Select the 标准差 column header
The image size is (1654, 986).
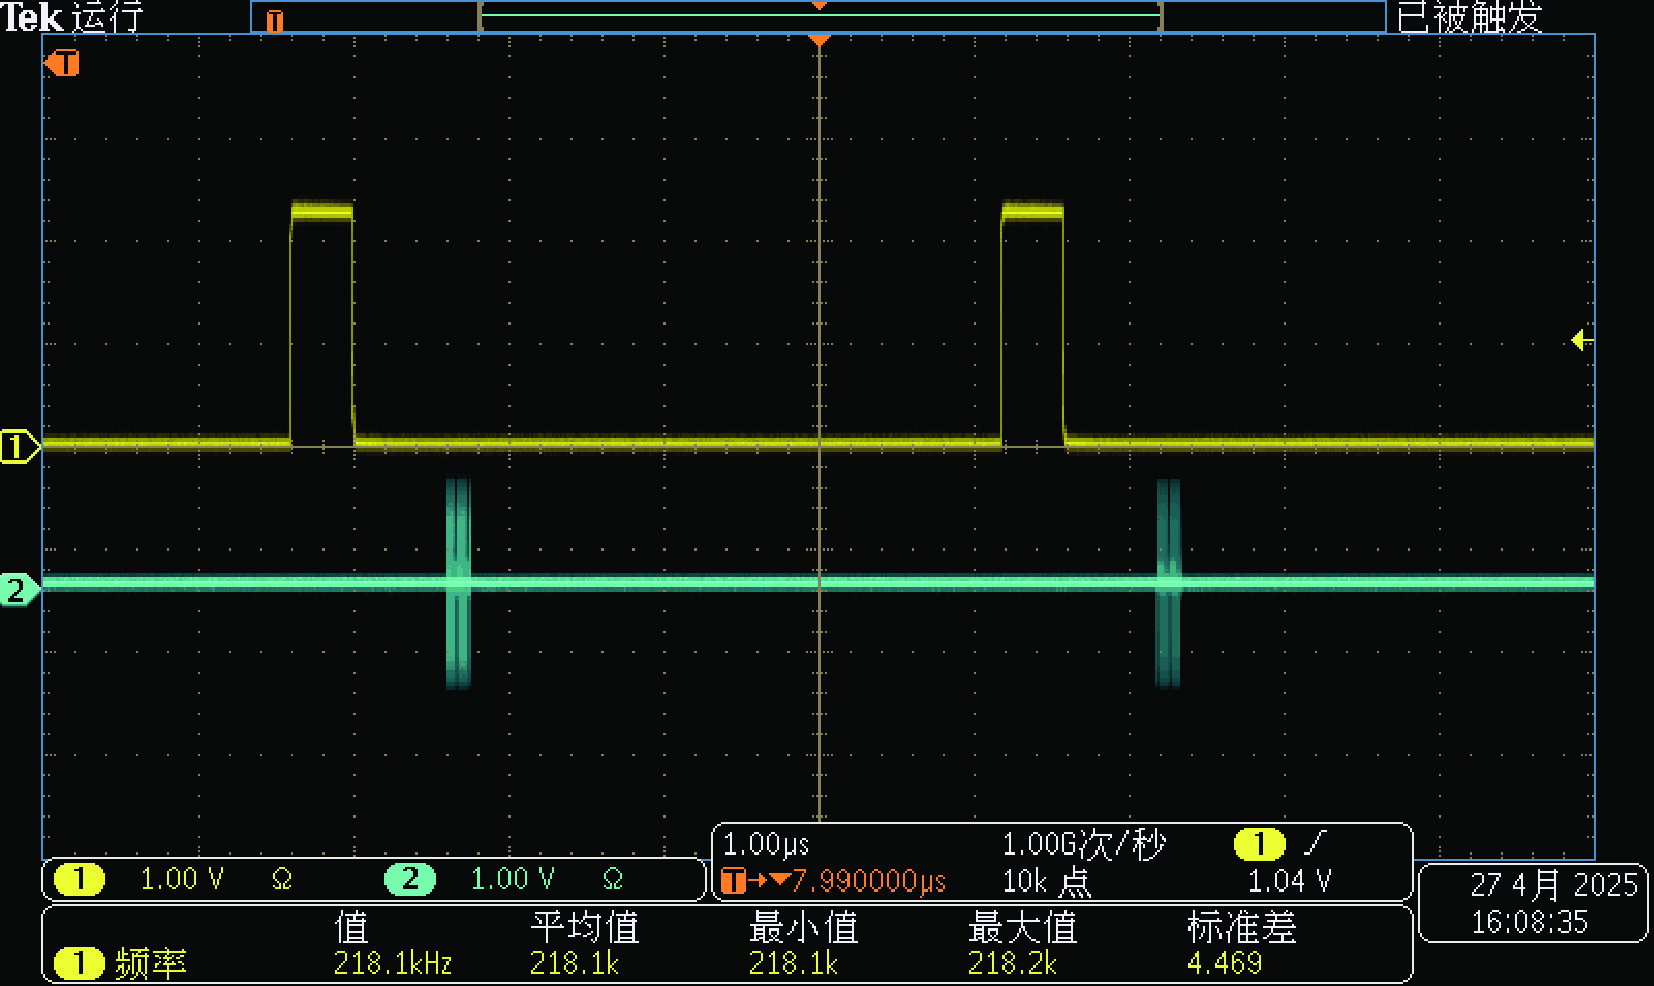point(1241,927)
